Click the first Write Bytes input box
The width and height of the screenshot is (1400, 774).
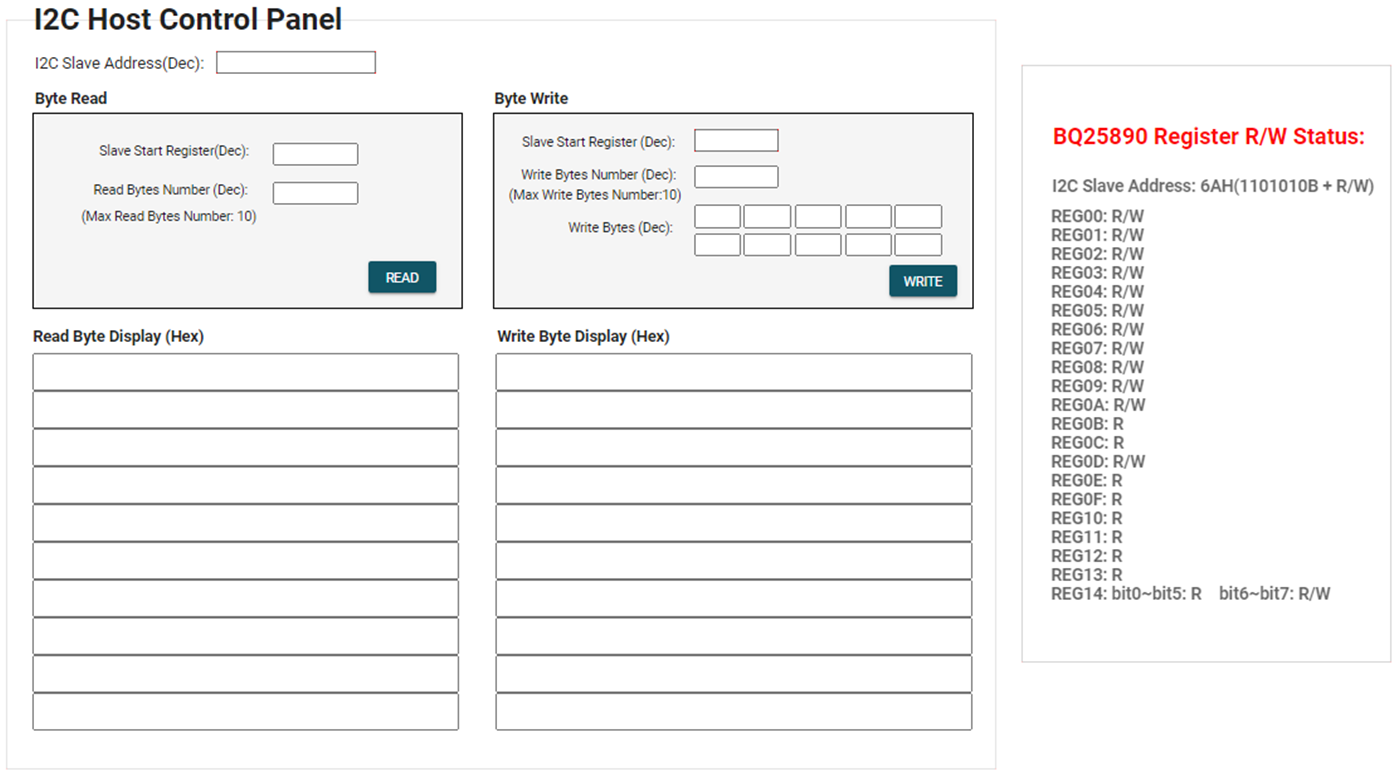pos(717,217)
